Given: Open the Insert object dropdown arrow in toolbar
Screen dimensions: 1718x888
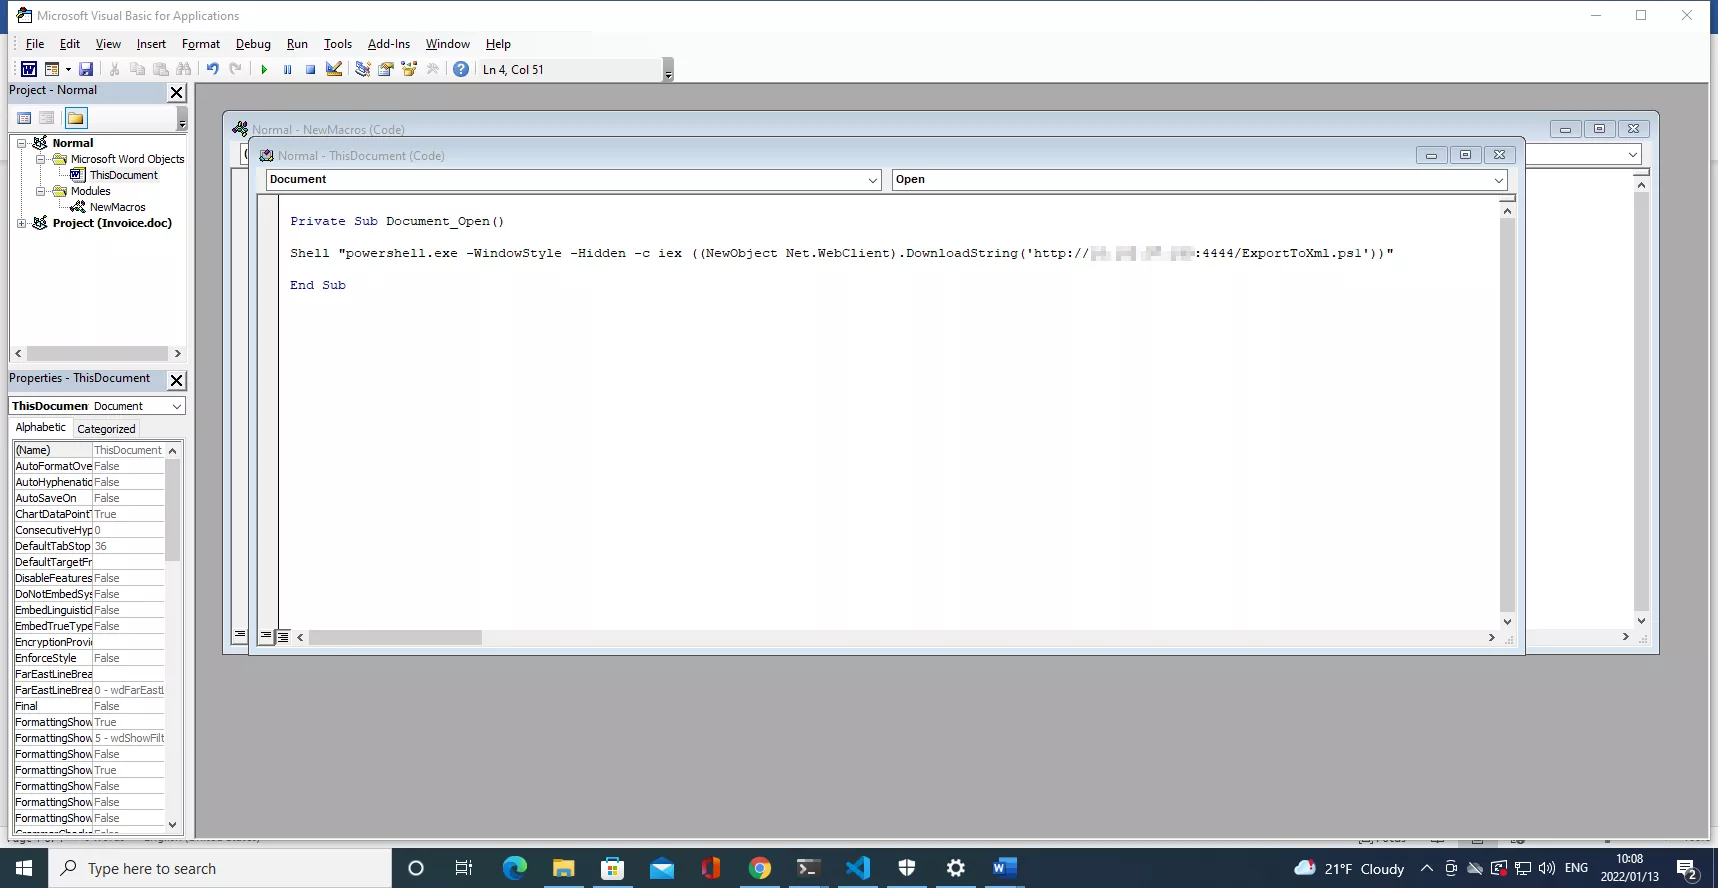Looking at the screenshot, I should [x=68, y=69].
